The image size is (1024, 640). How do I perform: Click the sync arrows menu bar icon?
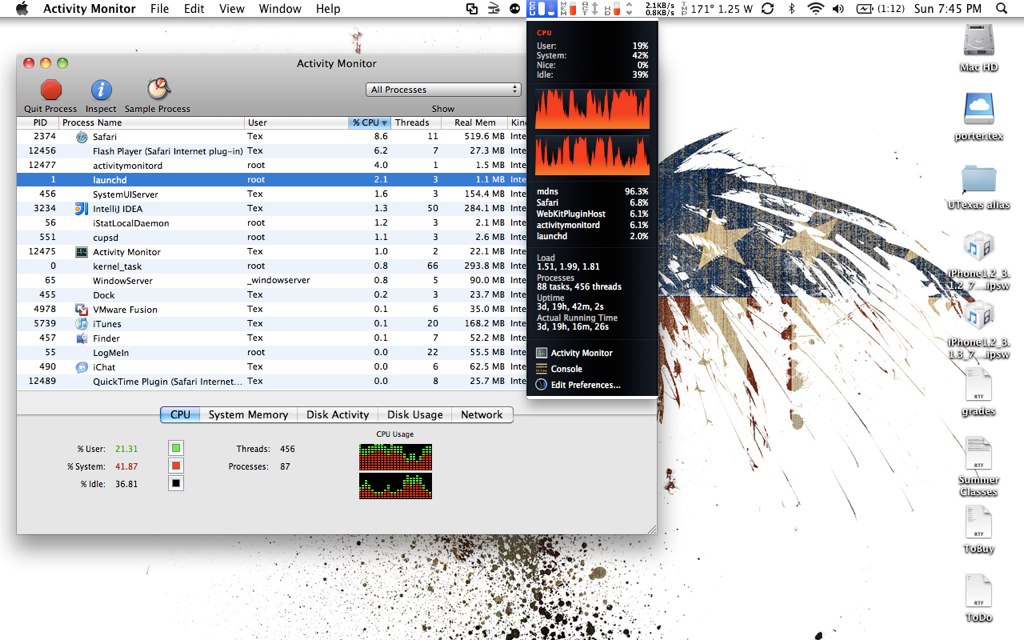pyautogui.click(x=768, y=8)
